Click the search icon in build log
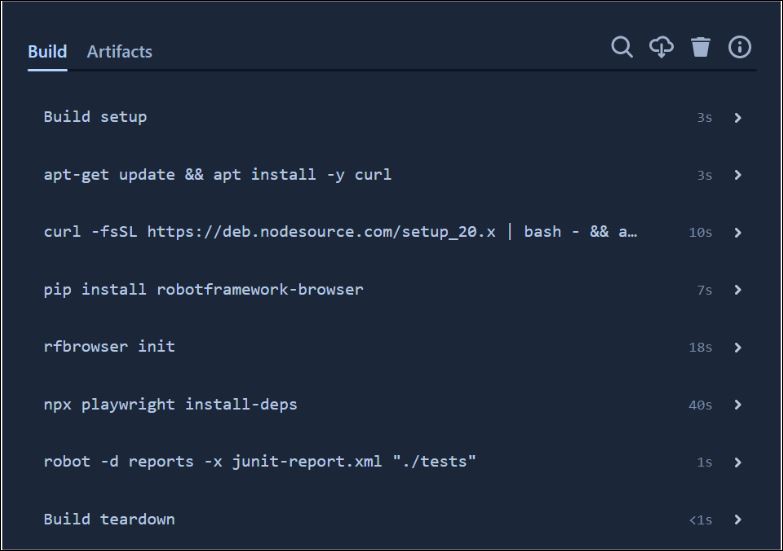 pos(622,47)
